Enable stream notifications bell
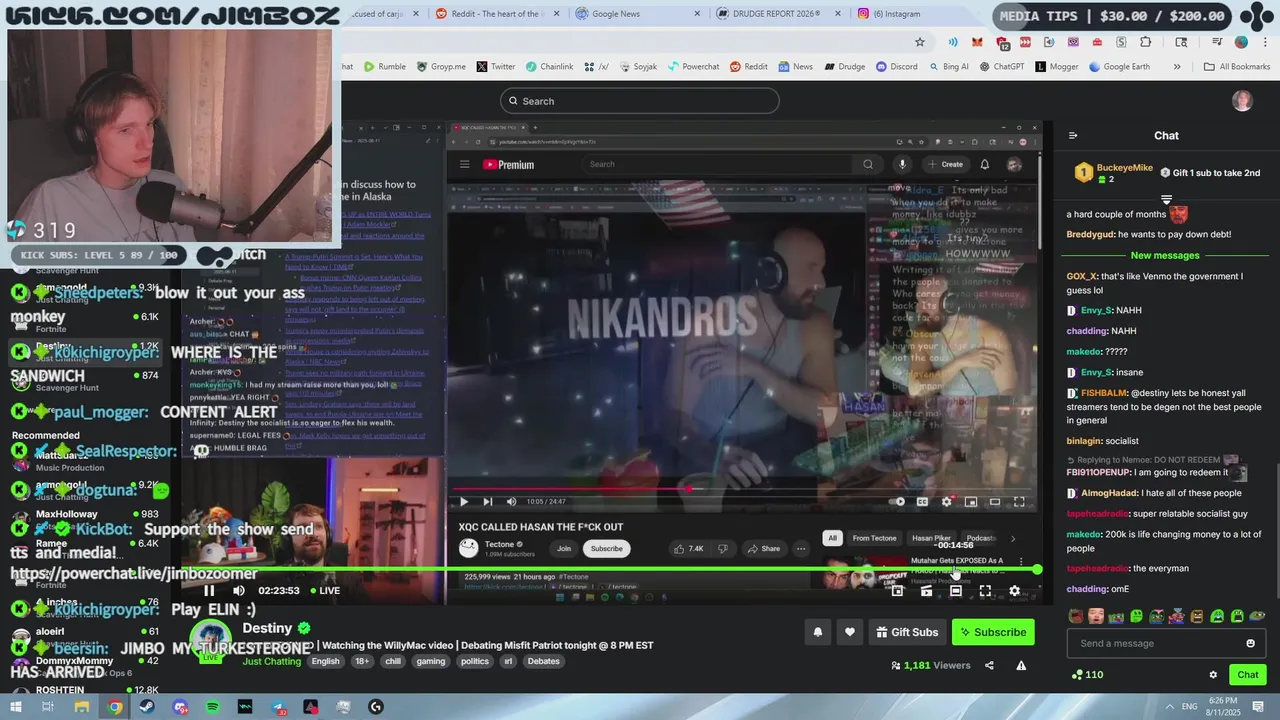The height and width of the screenshot is (720, 1280). (818, 632)
